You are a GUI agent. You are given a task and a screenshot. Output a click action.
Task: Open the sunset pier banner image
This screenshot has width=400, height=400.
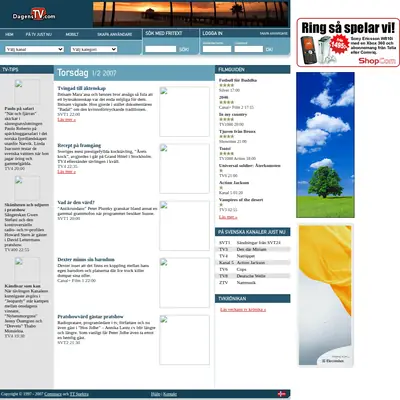(190, 14)
